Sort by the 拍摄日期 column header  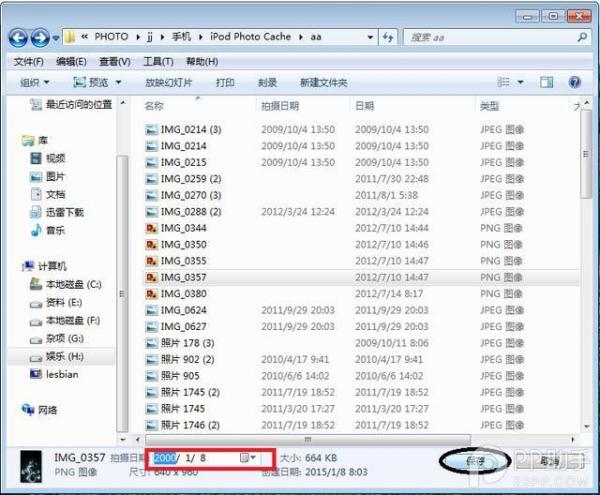pos(280,106)
